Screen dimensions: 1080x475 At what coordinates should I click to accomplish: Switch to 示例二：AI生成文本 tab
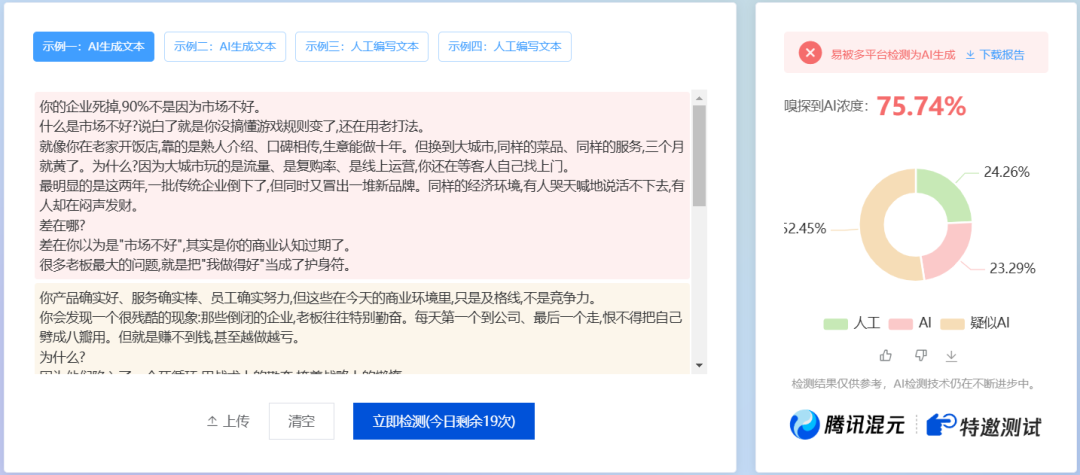tap(225, 46)
